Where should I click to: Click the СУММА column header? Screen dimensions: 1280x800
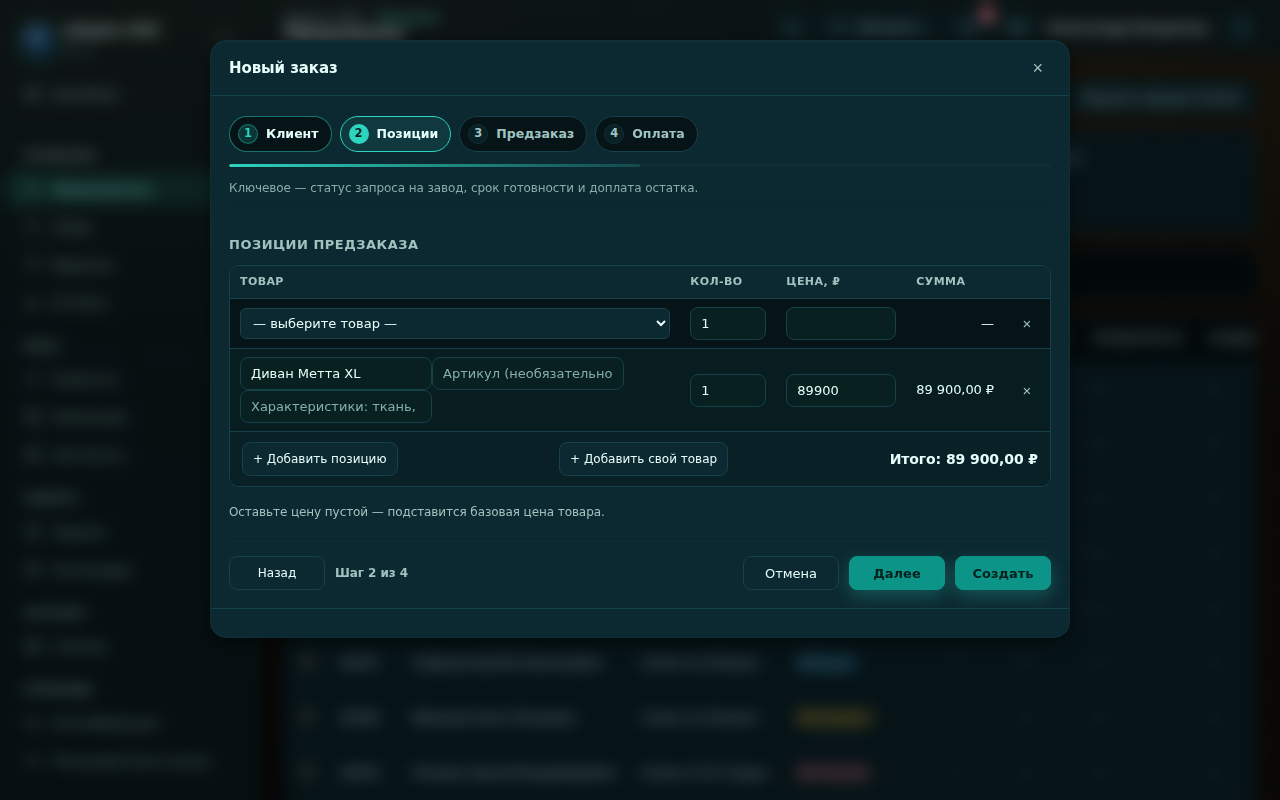click(941, 282)
